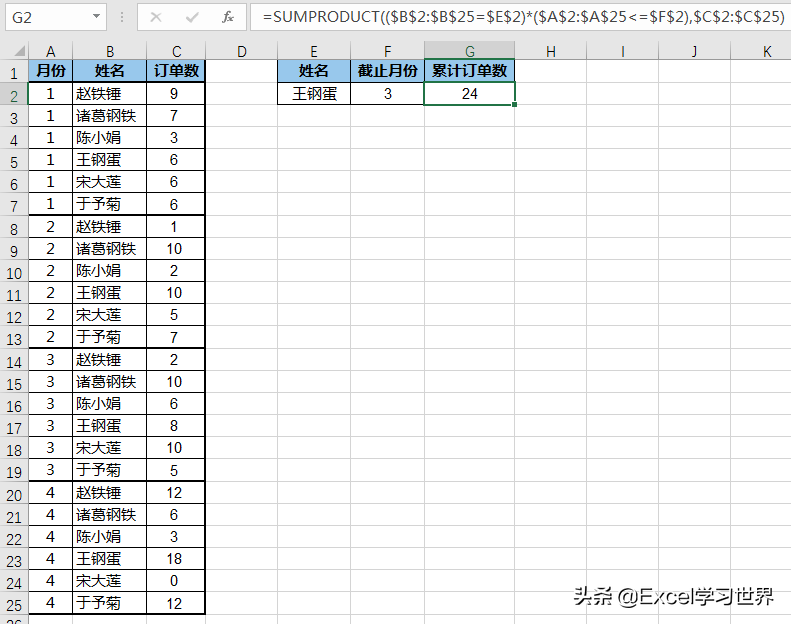The height and width of the screenshot is (624, 791).
Task: Select order count 7 in cell C13
Action: [176, 337]
